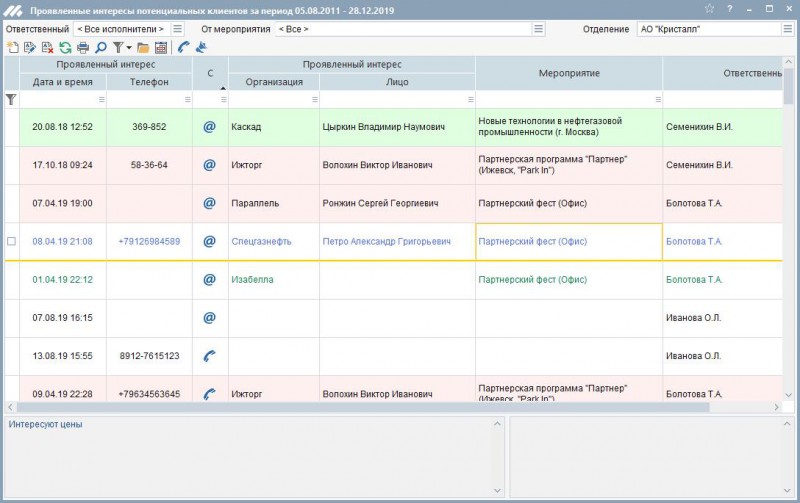Image resolution: width=800 pixels, height=503 pixels.
Task: Sort by the Мероприятие column header
Action: [x=568, y=73]
